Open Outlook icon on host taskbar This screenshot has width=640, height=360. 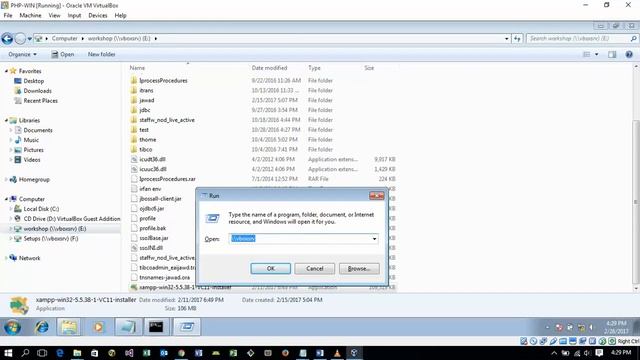[x=164, y=353]
